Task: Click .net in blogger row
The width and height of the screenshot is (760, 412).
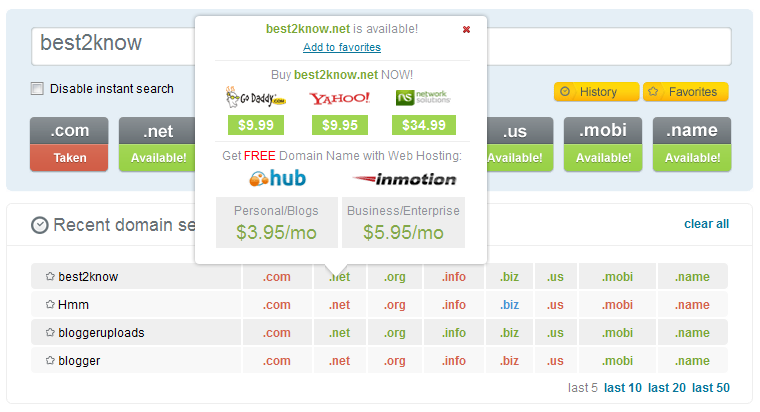Action: click(x=339, y=361)
